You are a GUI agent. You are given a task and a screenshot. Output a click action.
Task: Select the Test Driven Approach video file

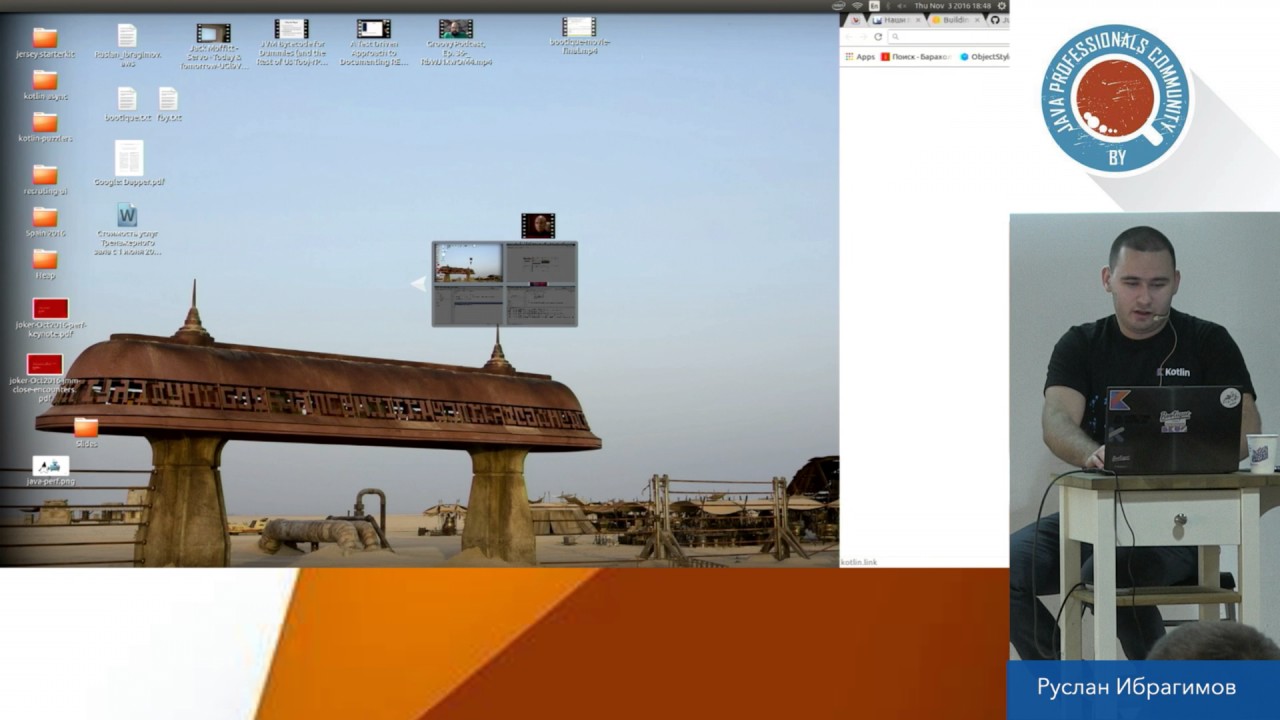pos(373,29)
